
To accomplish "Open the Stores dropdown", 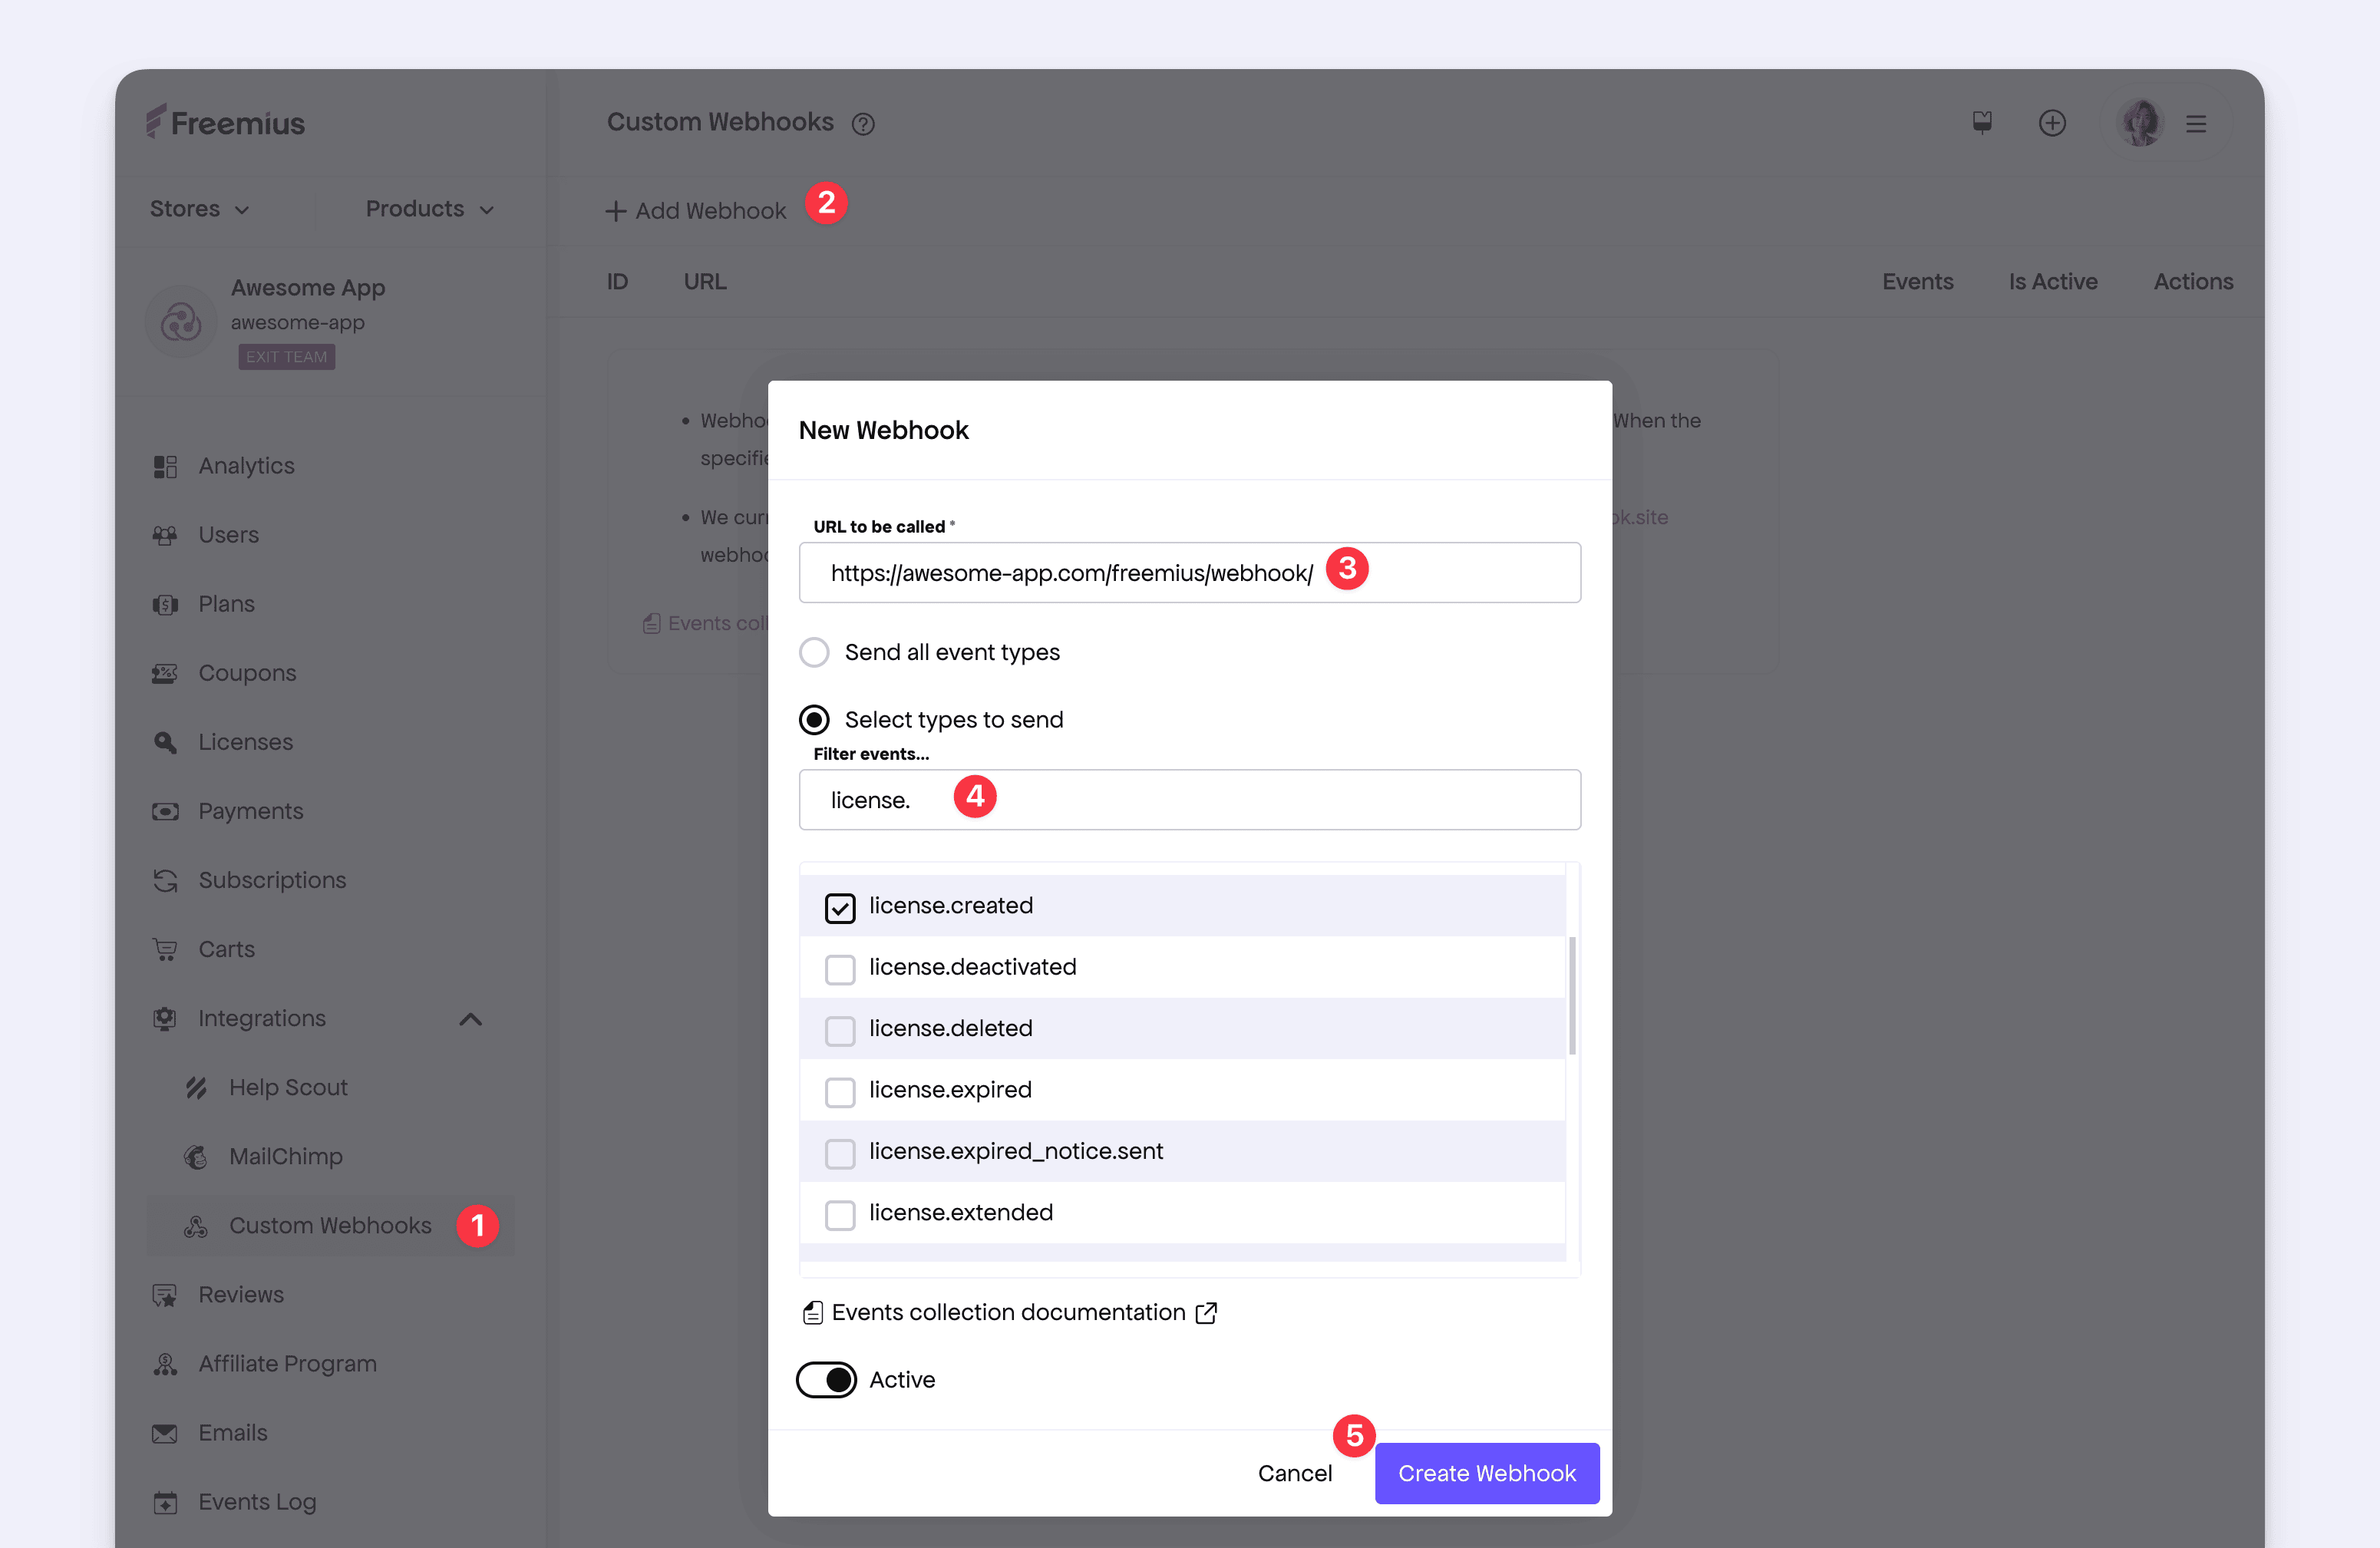I will coord(199,209).
